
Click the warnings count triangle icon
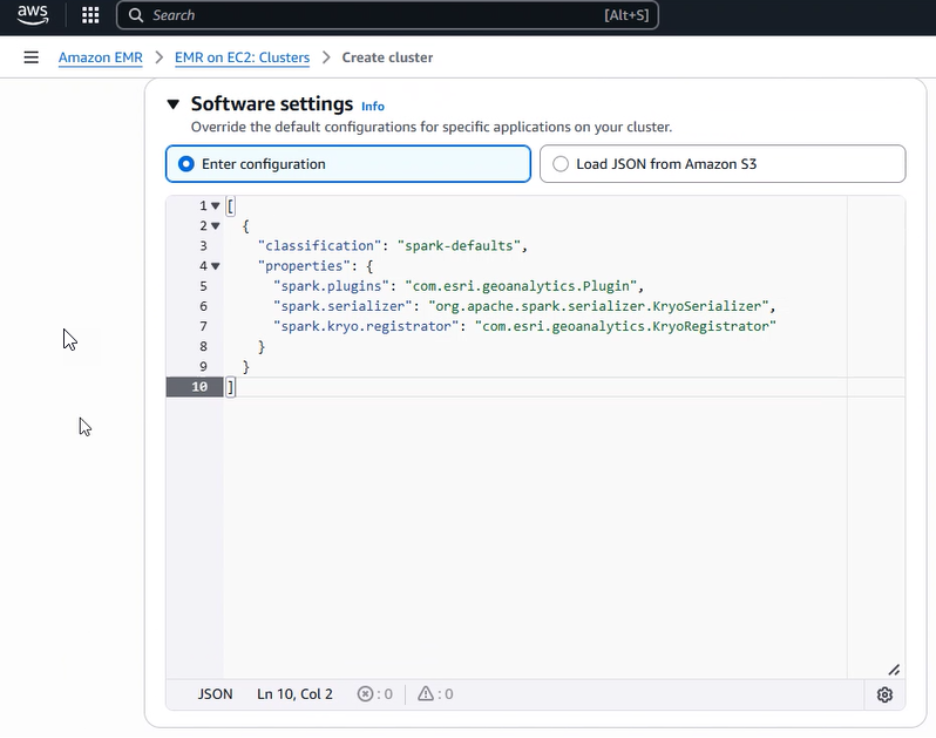click(426, 694)
